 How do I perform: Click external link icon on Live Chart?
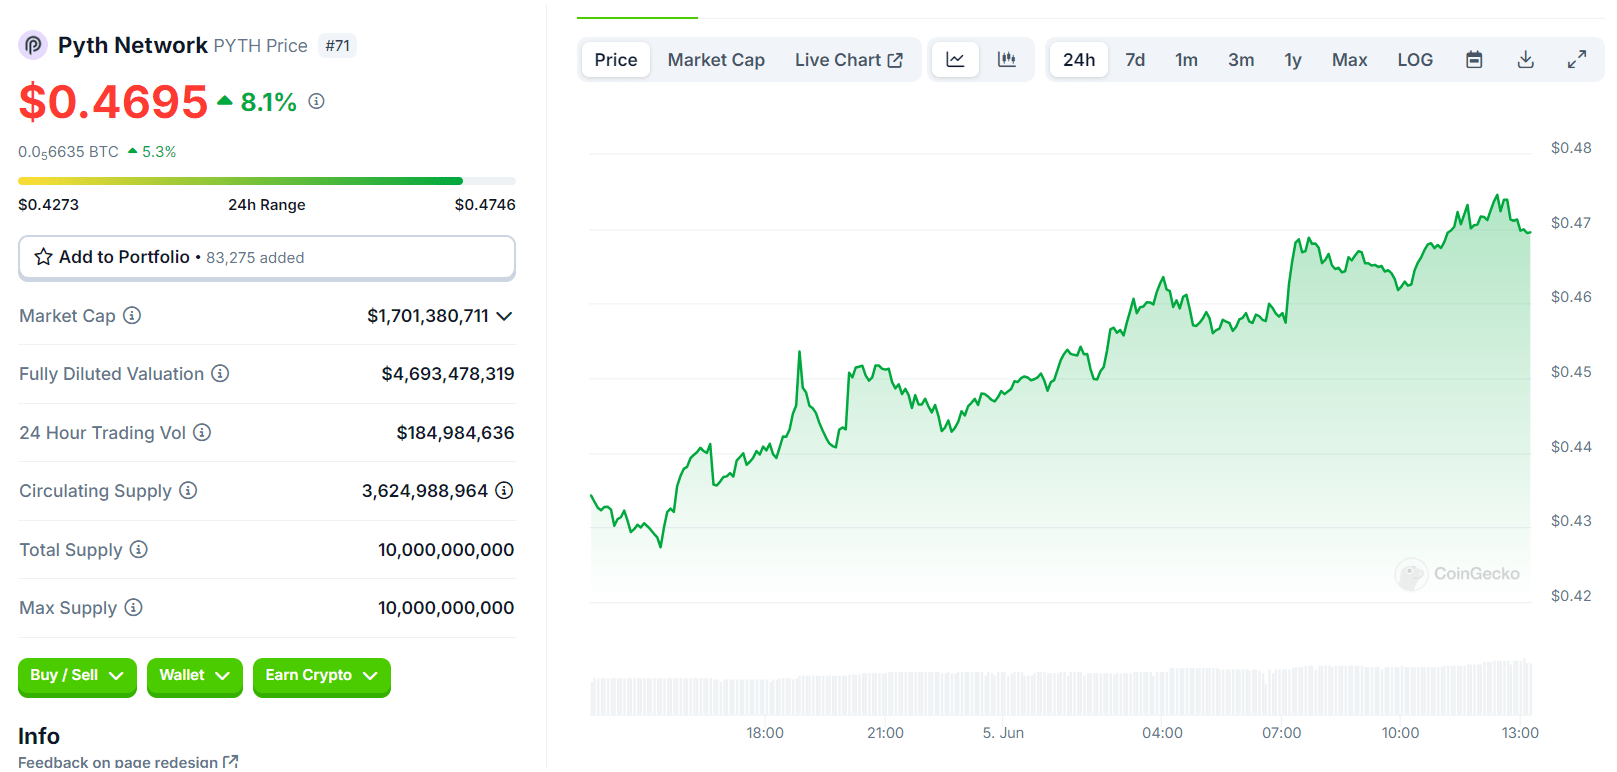coord(895,60)
